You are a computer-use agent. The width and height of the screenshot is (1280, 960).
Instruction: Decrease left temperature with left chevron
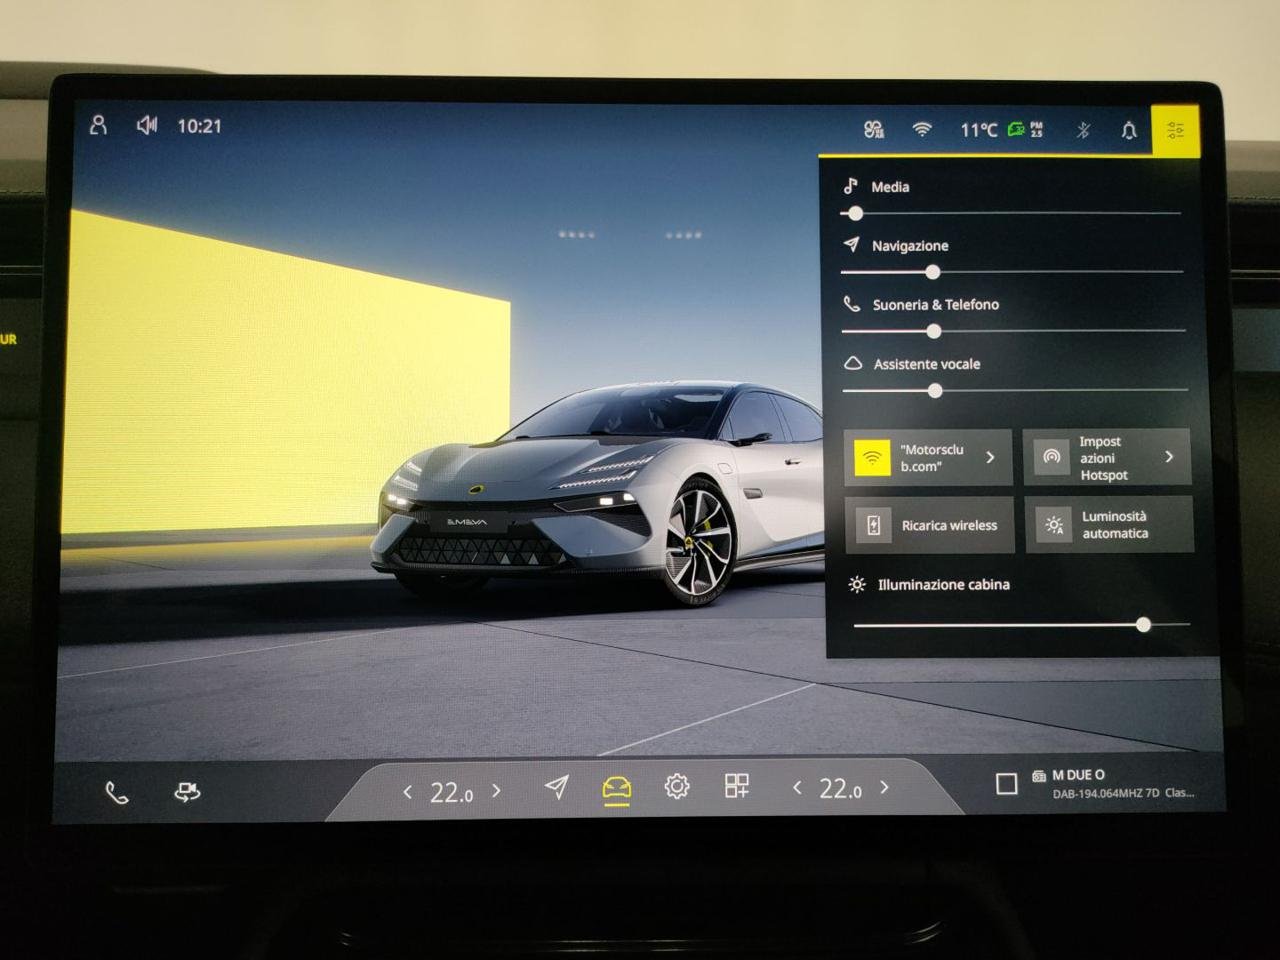click(407, 792)
